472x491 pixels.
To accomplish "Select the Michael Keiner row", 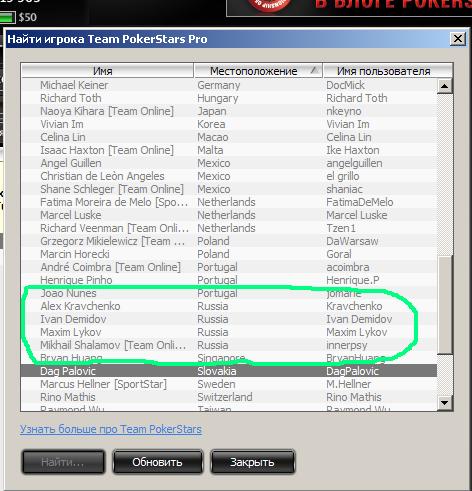I will tap(229, 85).
